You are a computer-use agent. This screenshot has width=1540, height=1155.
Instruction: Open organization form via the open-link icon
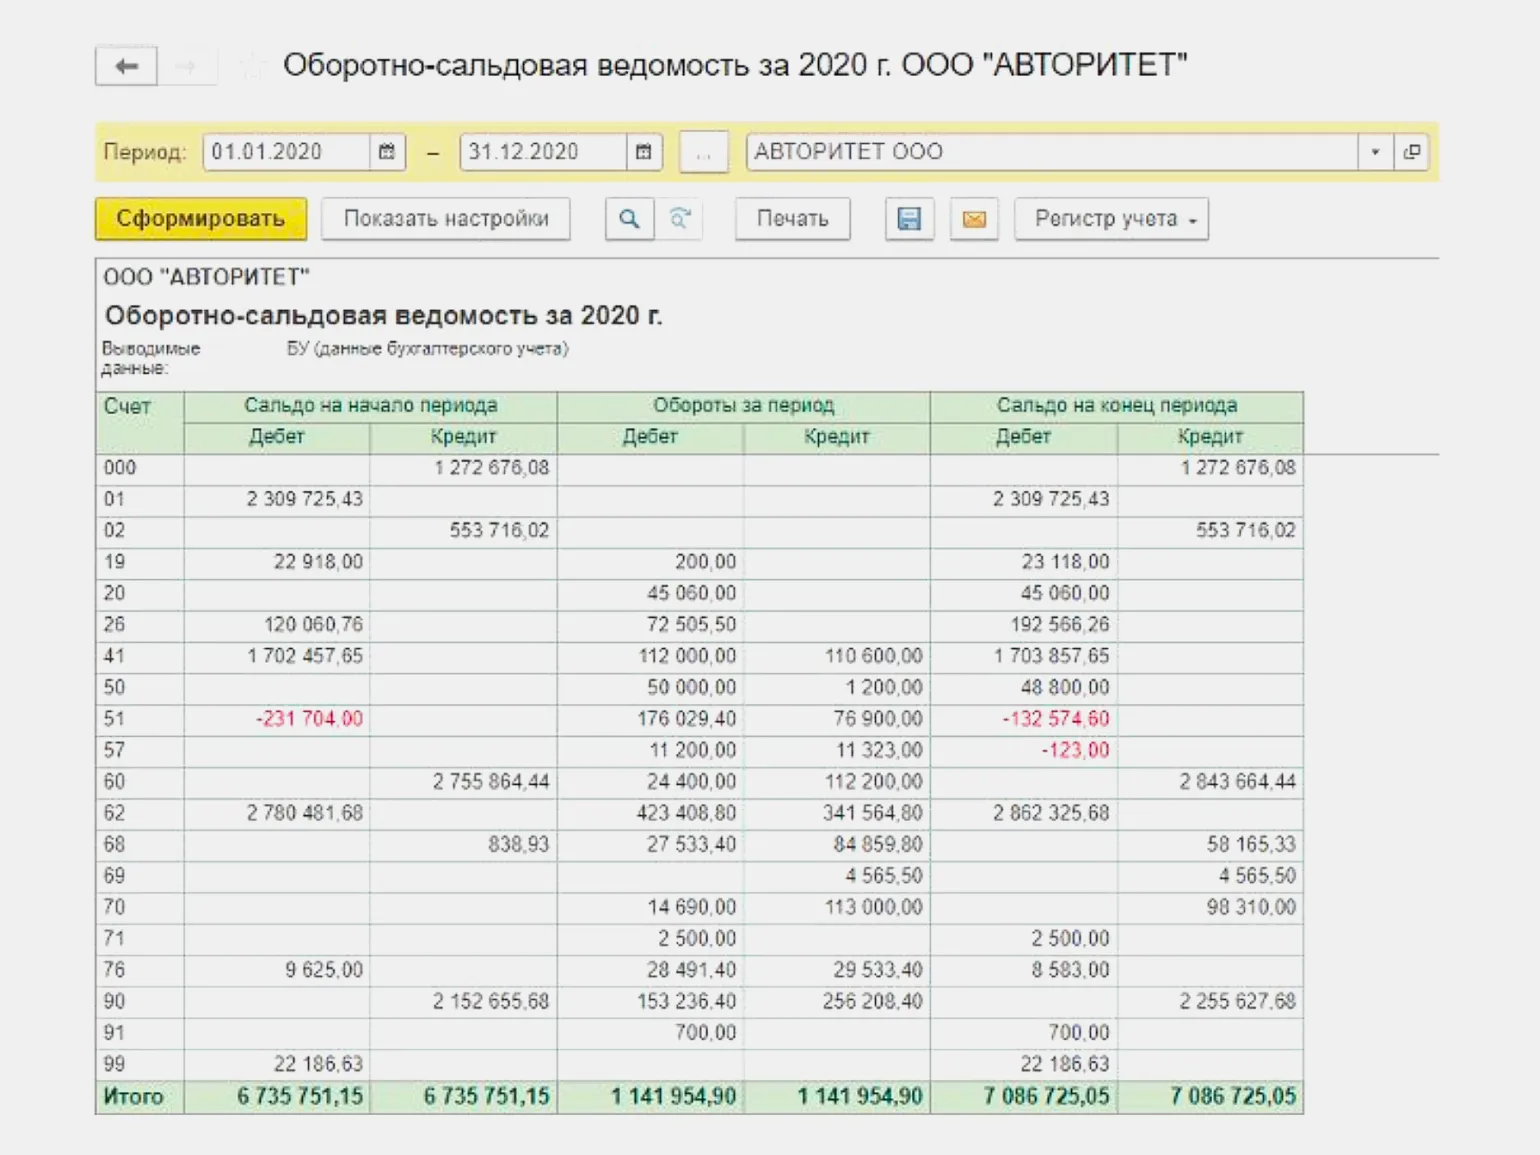1411,152
